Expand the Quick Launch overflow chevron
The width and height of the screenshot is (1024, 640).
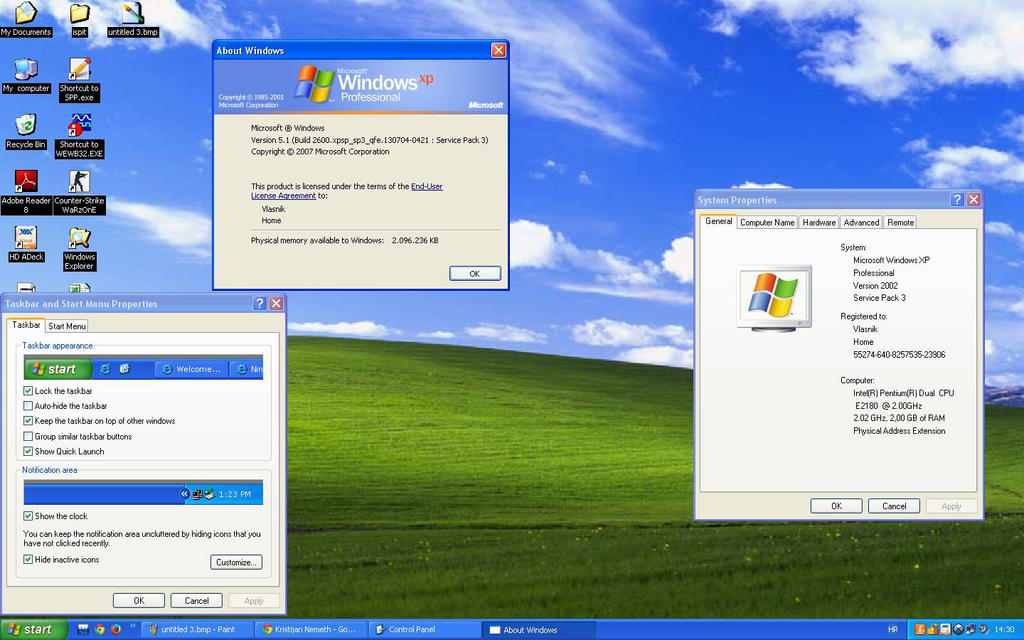point(133,626)
